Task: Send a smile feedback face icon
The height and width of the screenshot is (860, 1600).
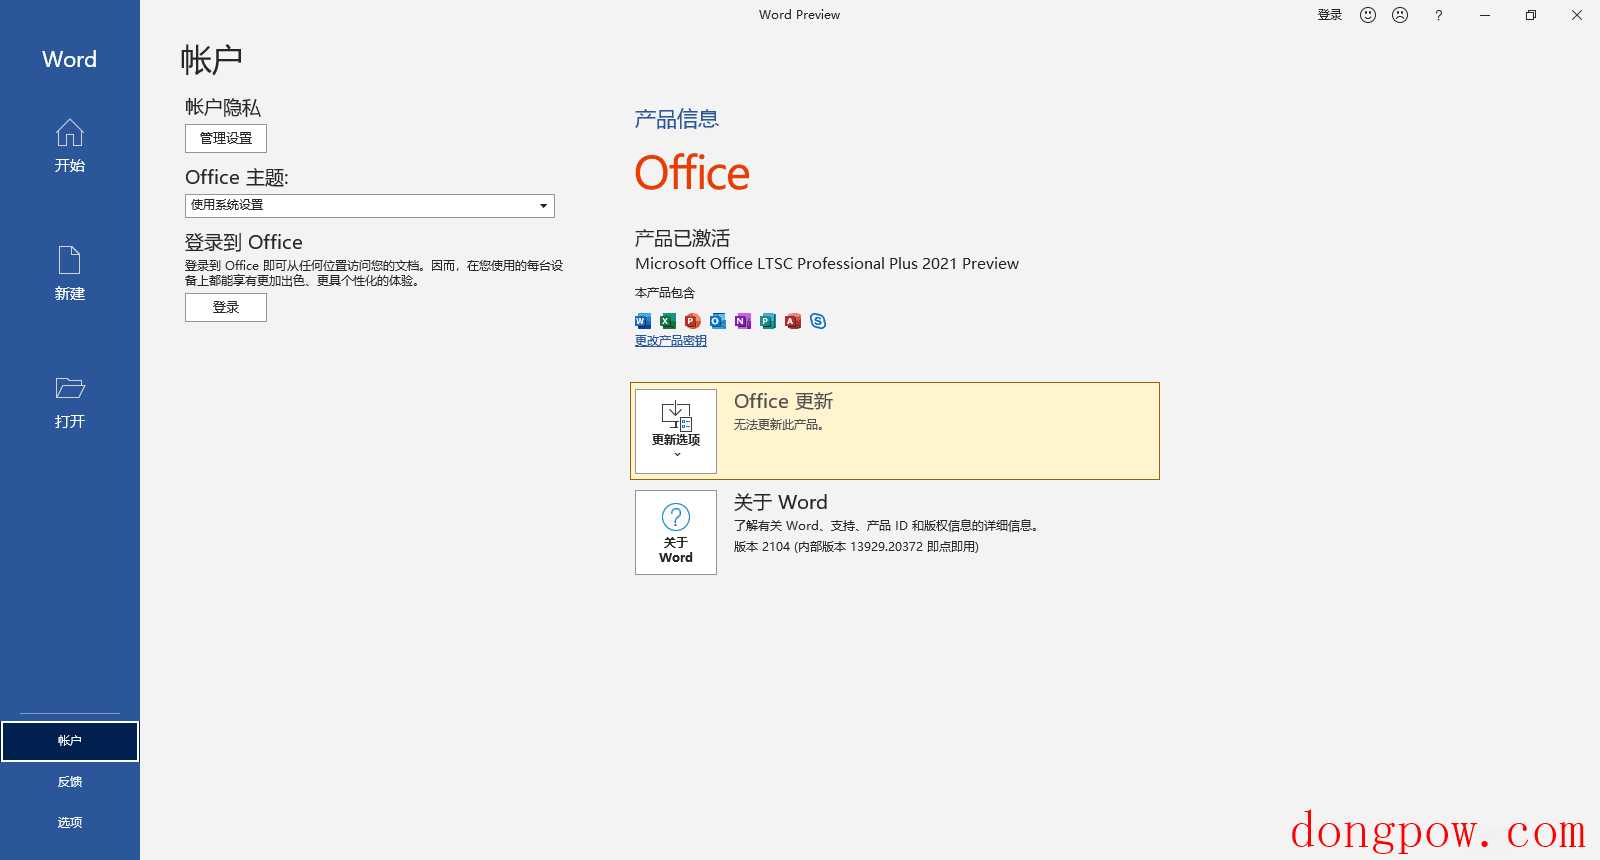Action: click(x=1368, y=15)
